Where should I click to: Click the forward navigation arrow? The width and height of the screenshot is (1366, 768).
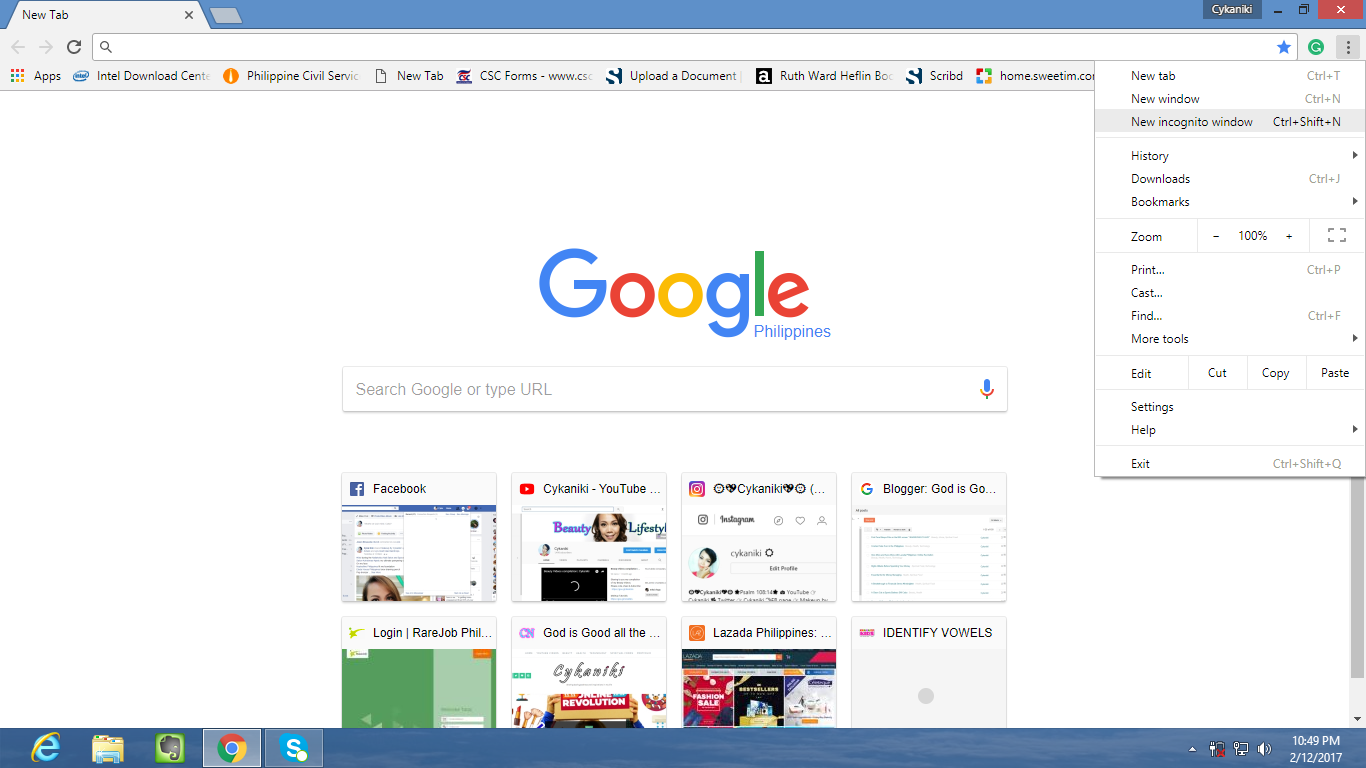click(46, 47)
